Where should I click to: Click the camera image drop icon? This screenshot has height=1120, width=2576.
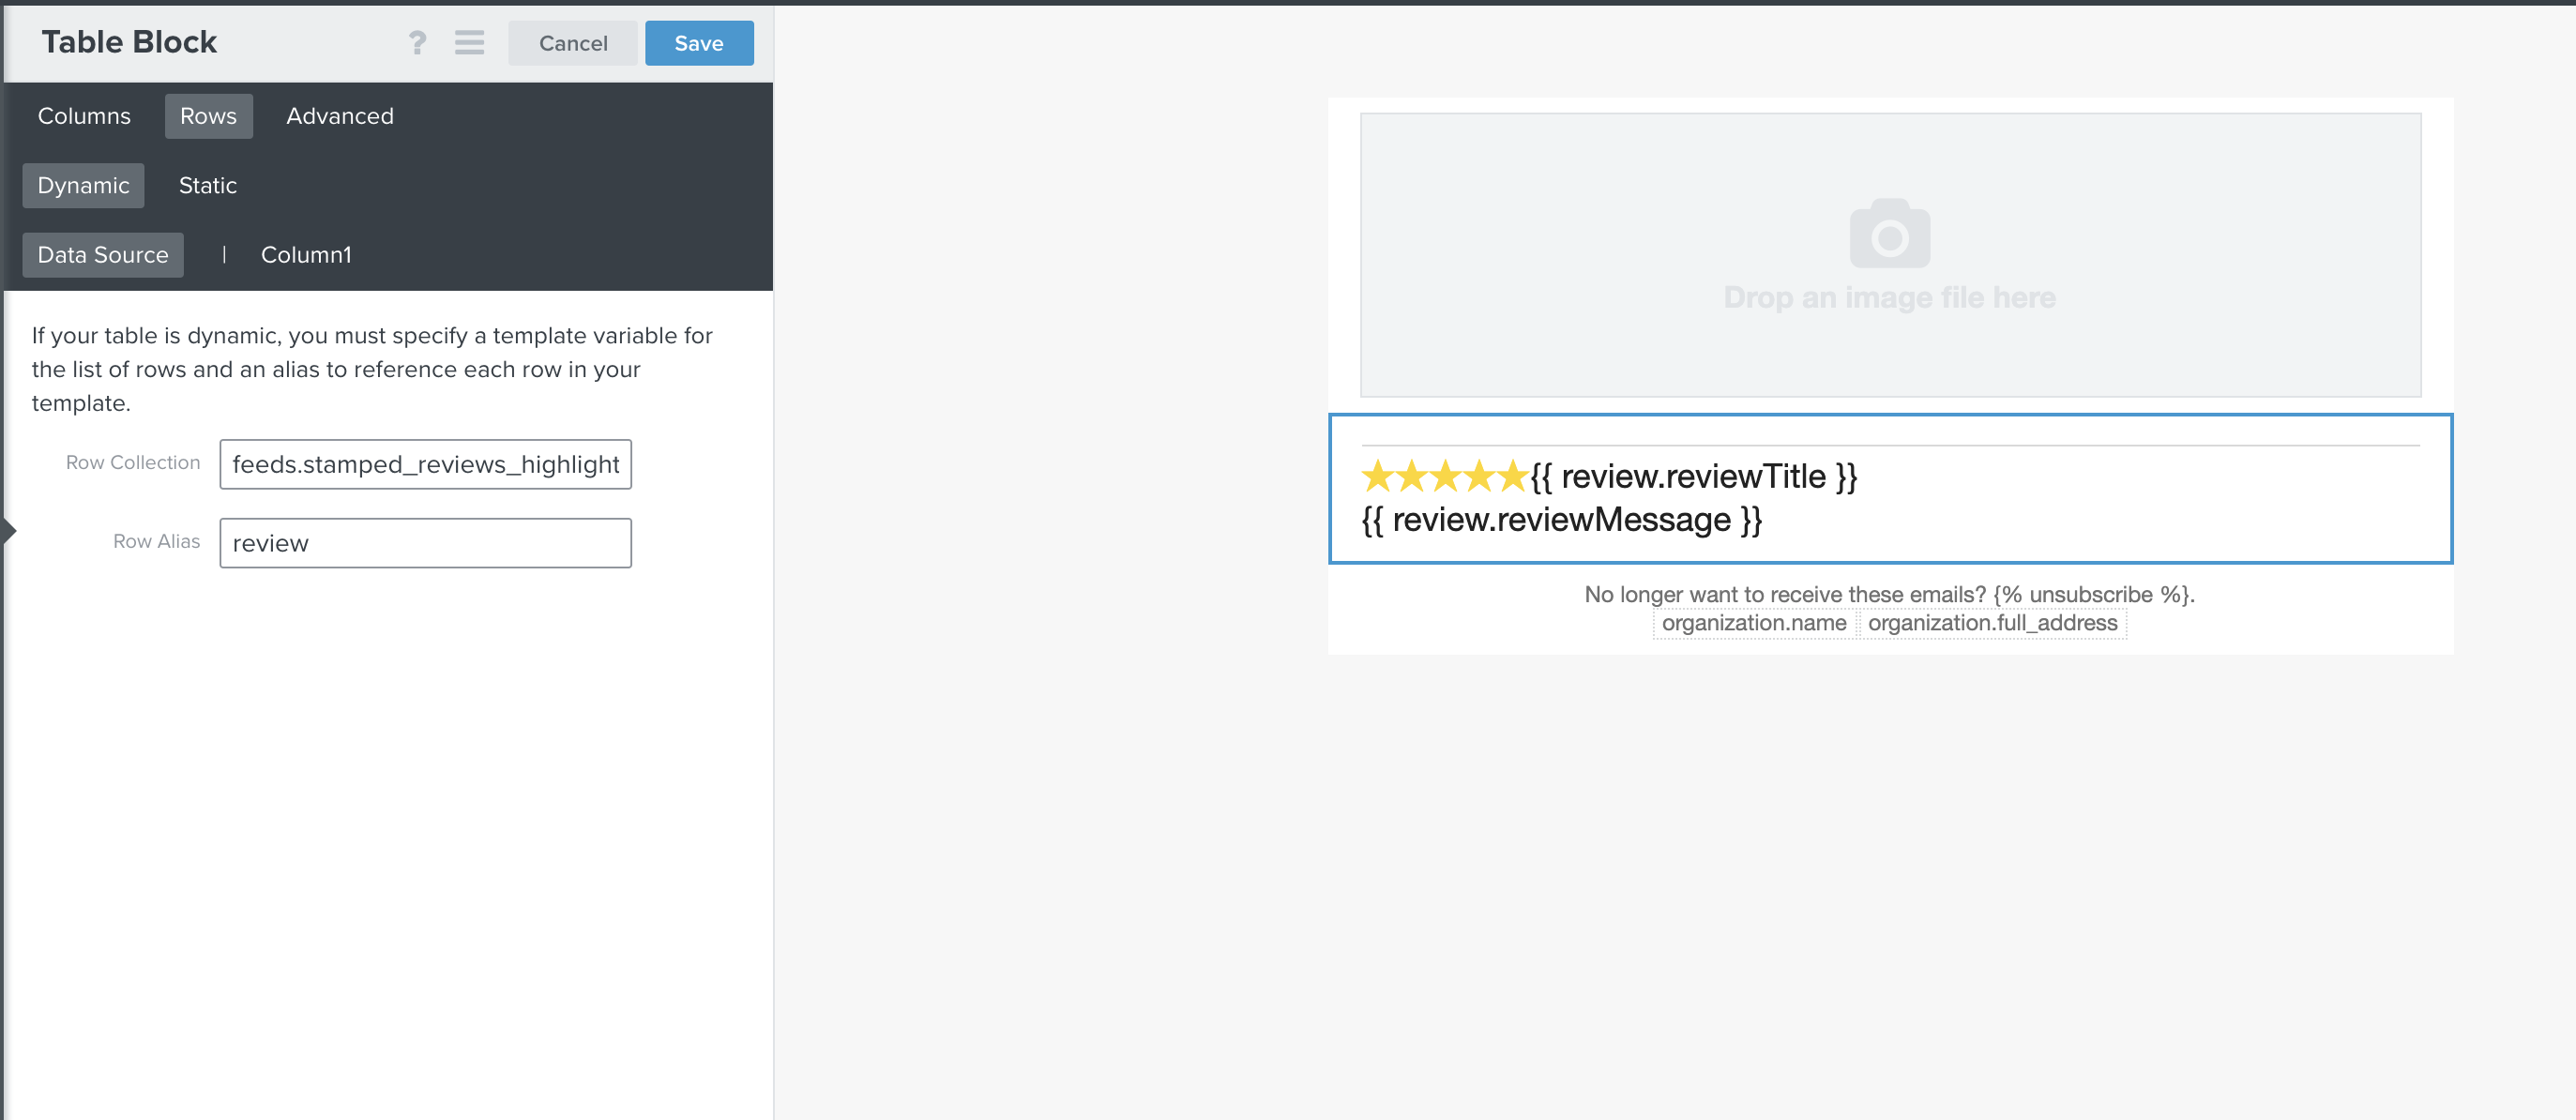(1889, 233)
